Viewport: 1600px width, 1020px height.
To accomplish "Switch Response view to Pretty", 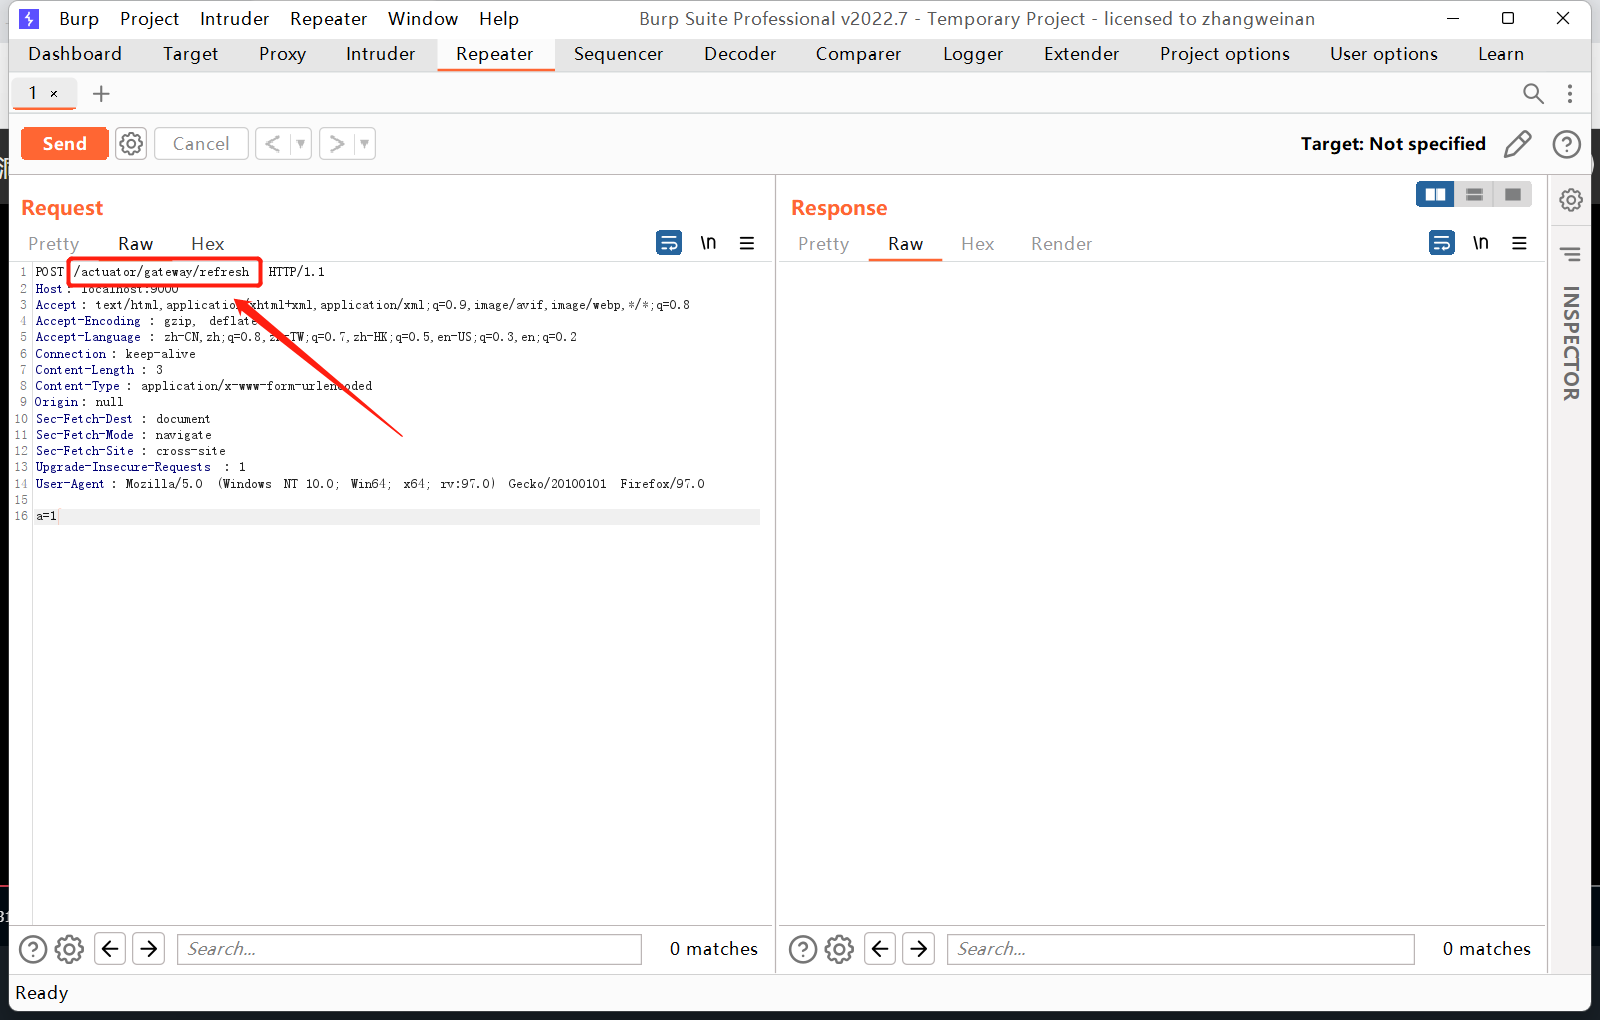I will (823, 244).
